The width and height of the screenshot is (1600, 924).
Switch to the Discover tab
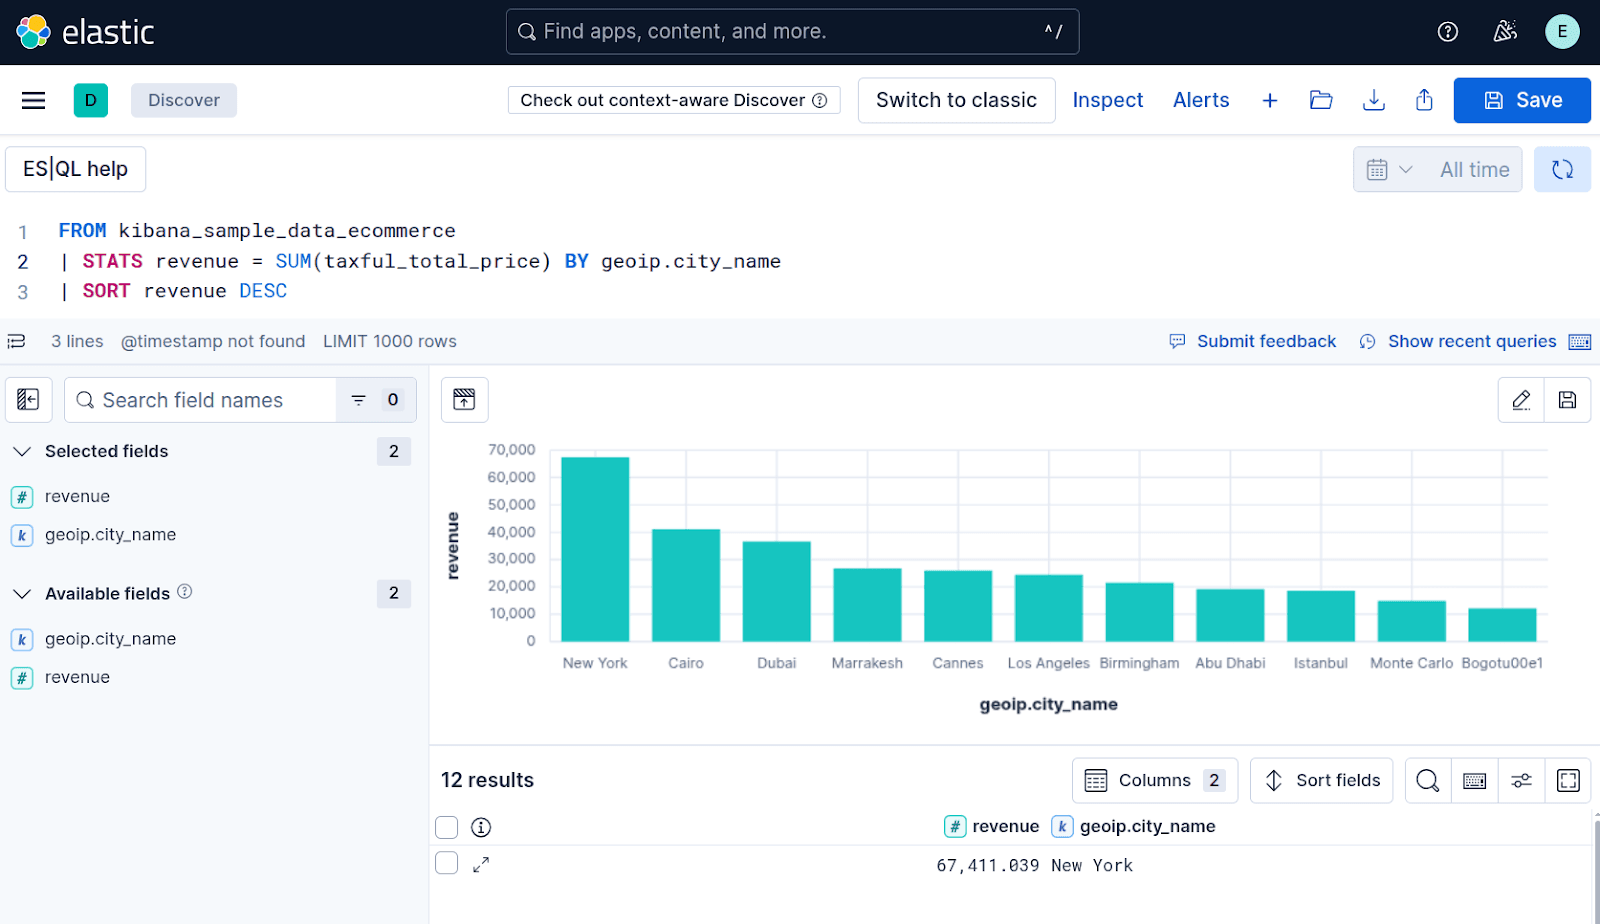[183, 100]
